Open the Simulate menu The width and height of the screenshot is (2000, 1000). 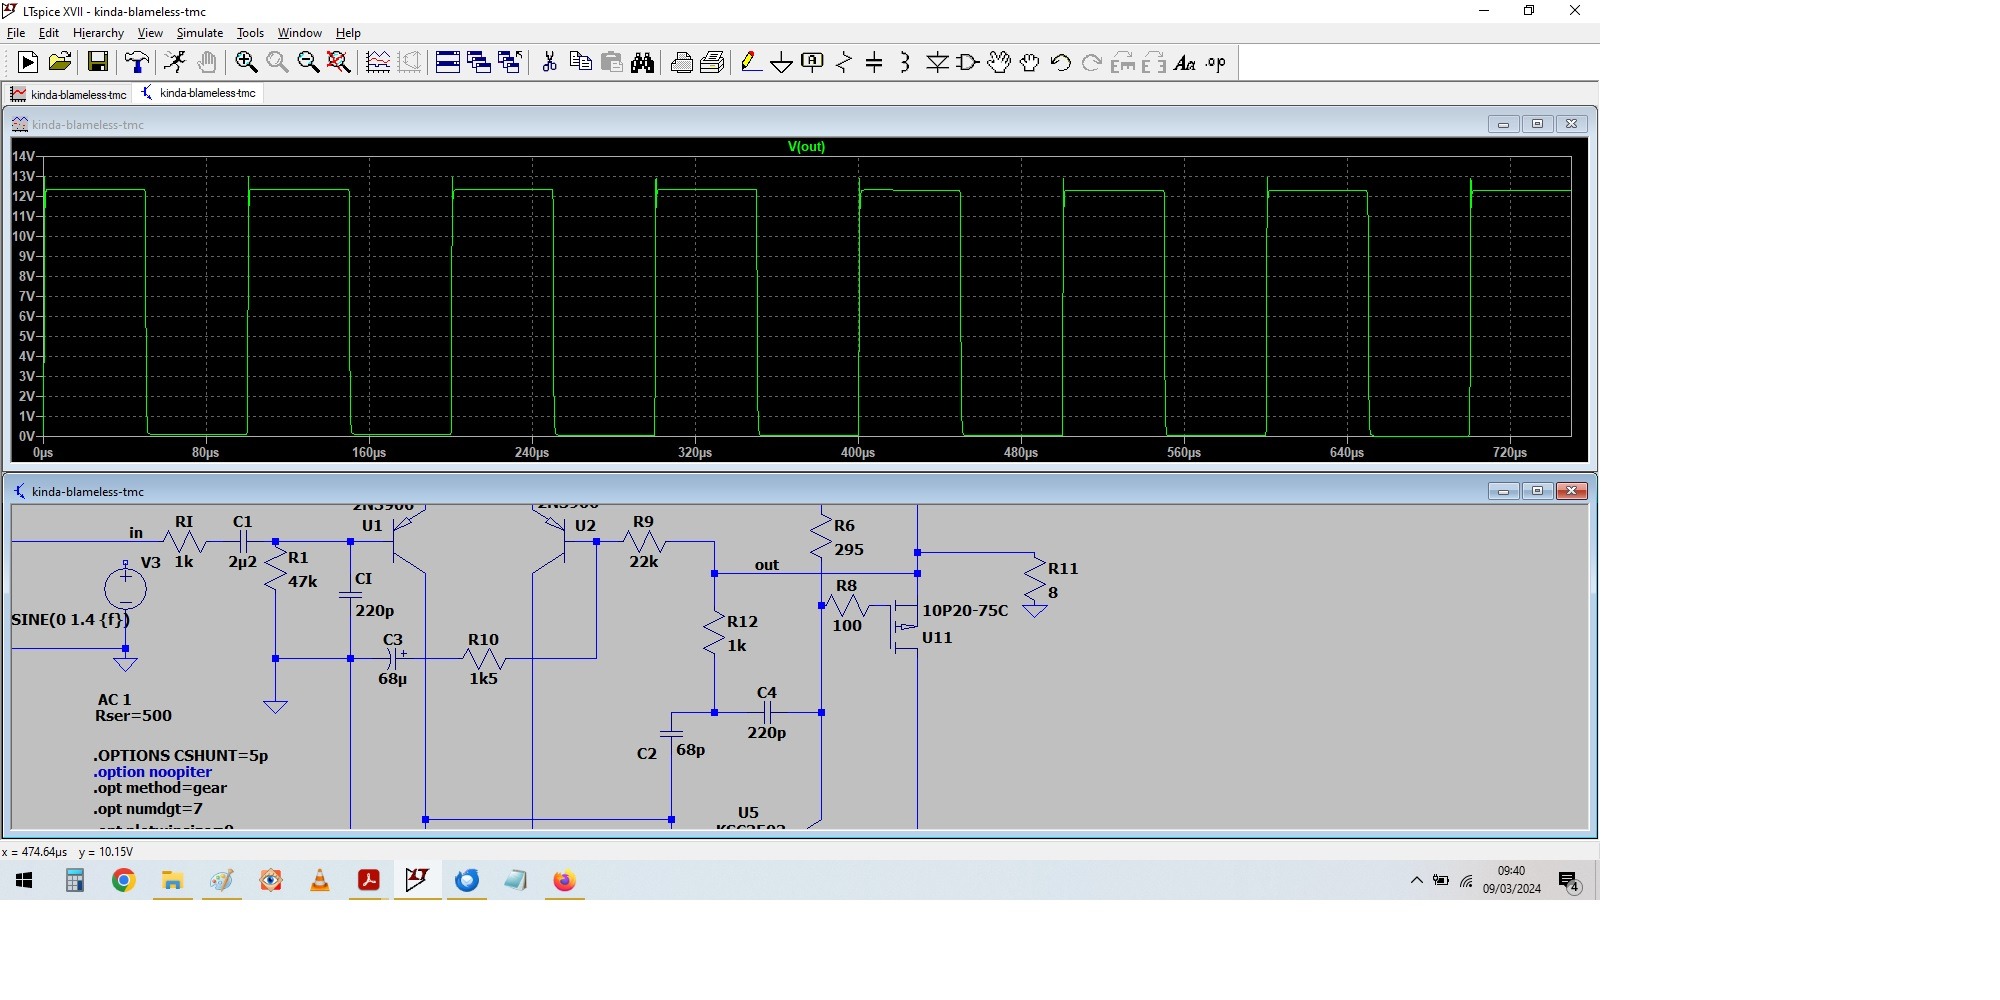coord(200,33)
